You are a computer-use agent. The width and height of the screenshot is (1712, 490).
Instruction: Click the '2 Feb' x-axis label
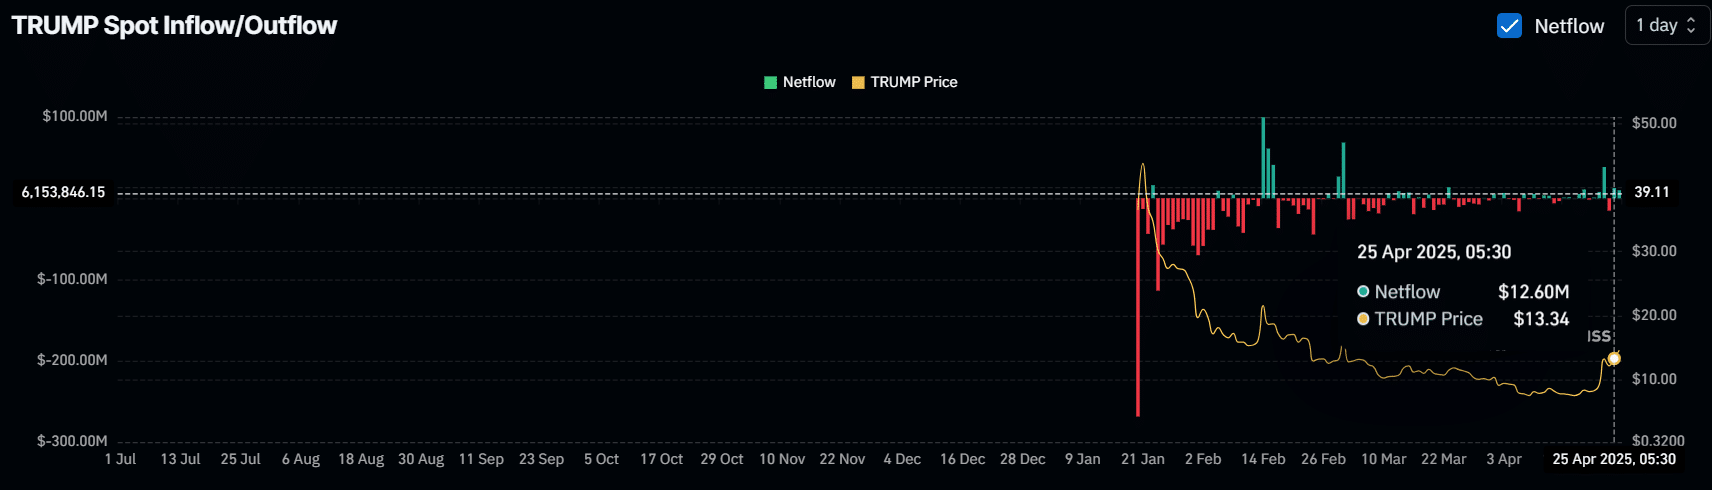coord(1203,459)
